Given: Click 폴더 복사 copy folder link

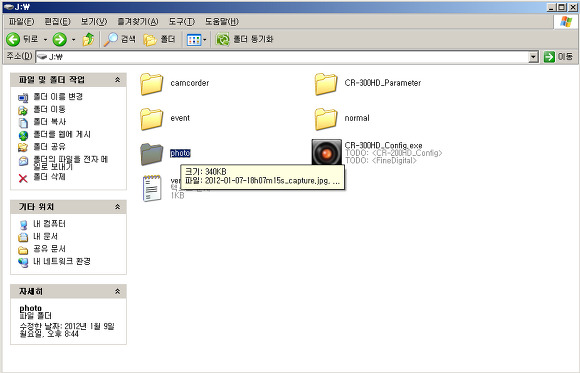Looking at the screenshot, I should tap(50, 122).
